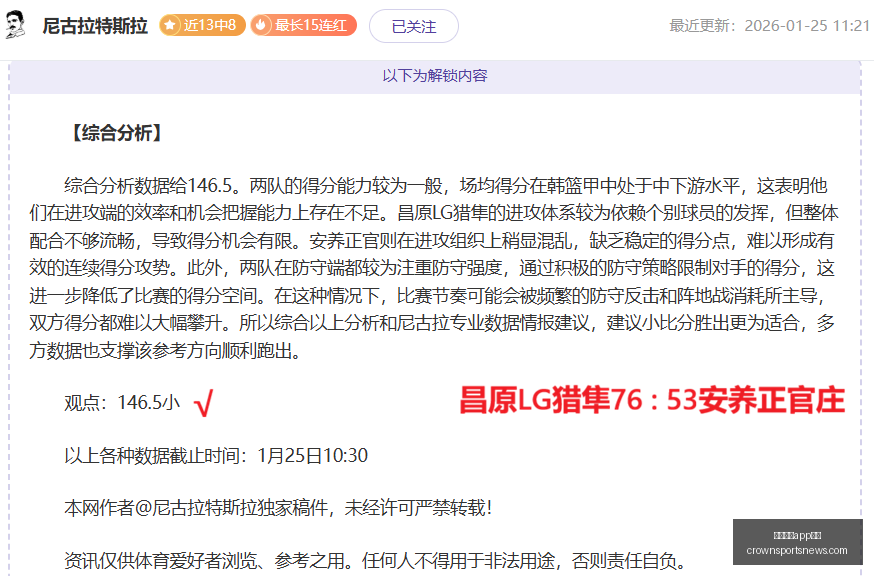Screen dimensions: 874x576
Task: Select the 最近更新 timestamp text
Action: [769, 26]
